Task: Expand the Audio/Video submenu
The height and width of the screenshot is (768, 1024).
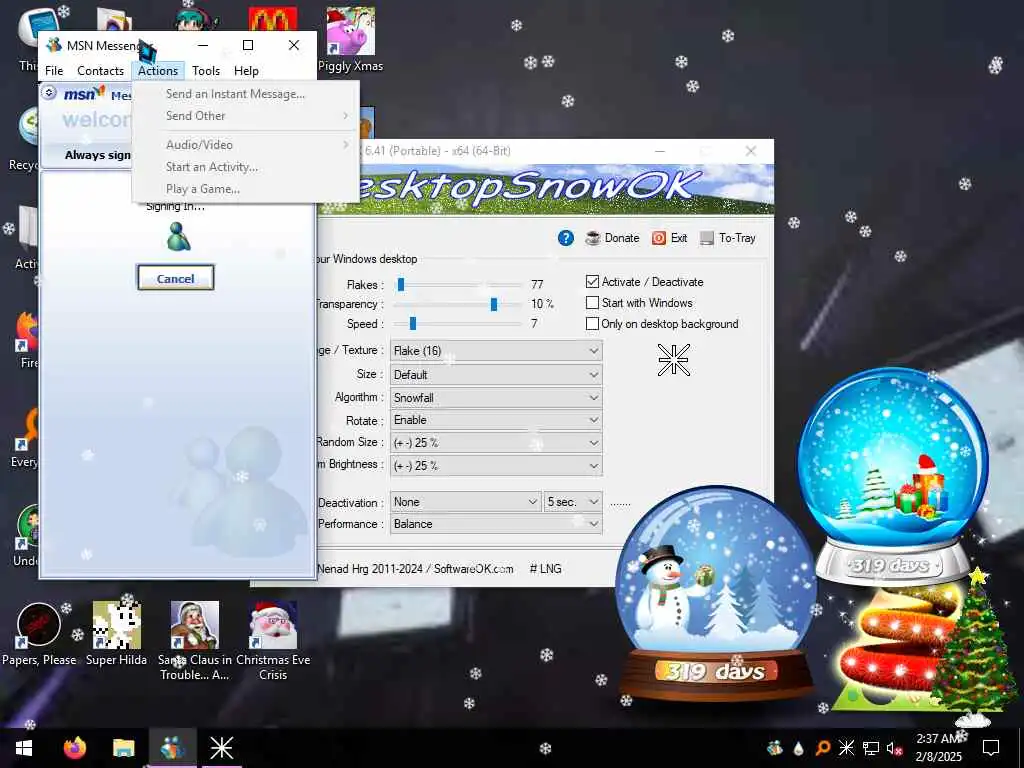Action: pyautogui.click(x=246, y=145)
